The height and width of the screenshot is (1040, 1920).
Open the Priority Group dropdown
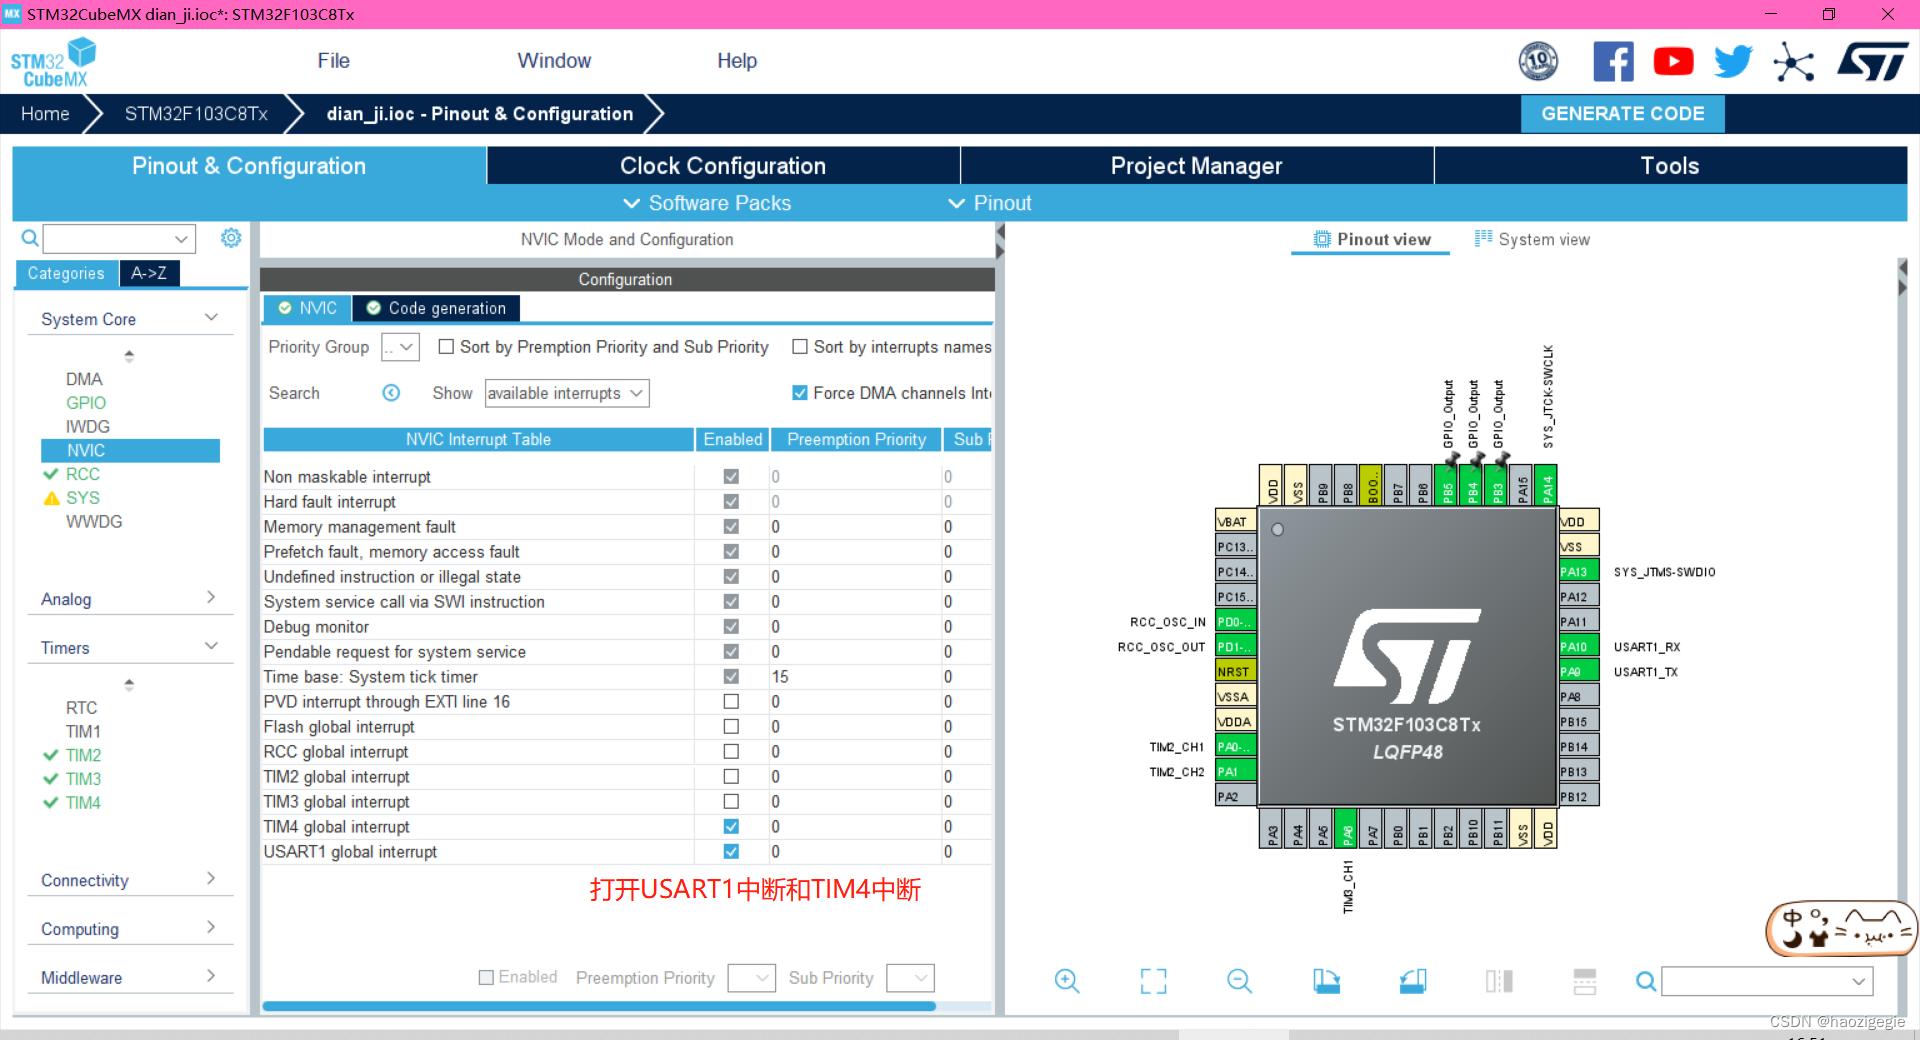click(400, 347)
